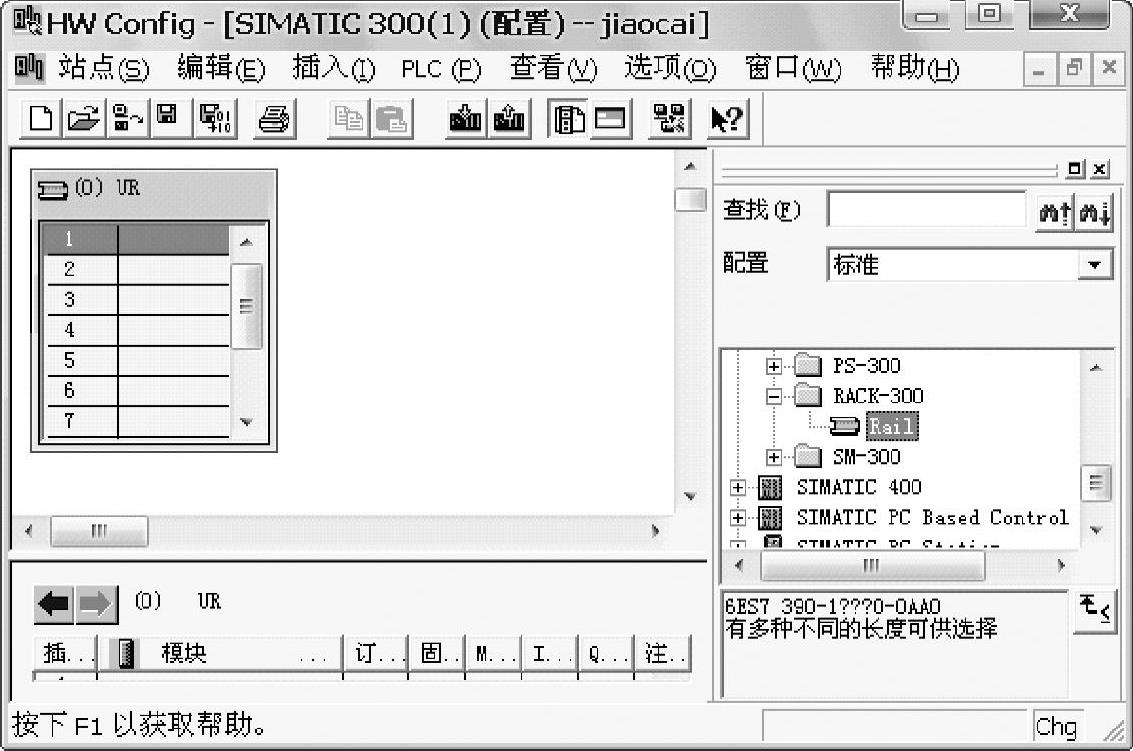Click the catalog info toggle icon
Image resolution: width=1133 pixels, height=751 pixels.
(1094, 611)
